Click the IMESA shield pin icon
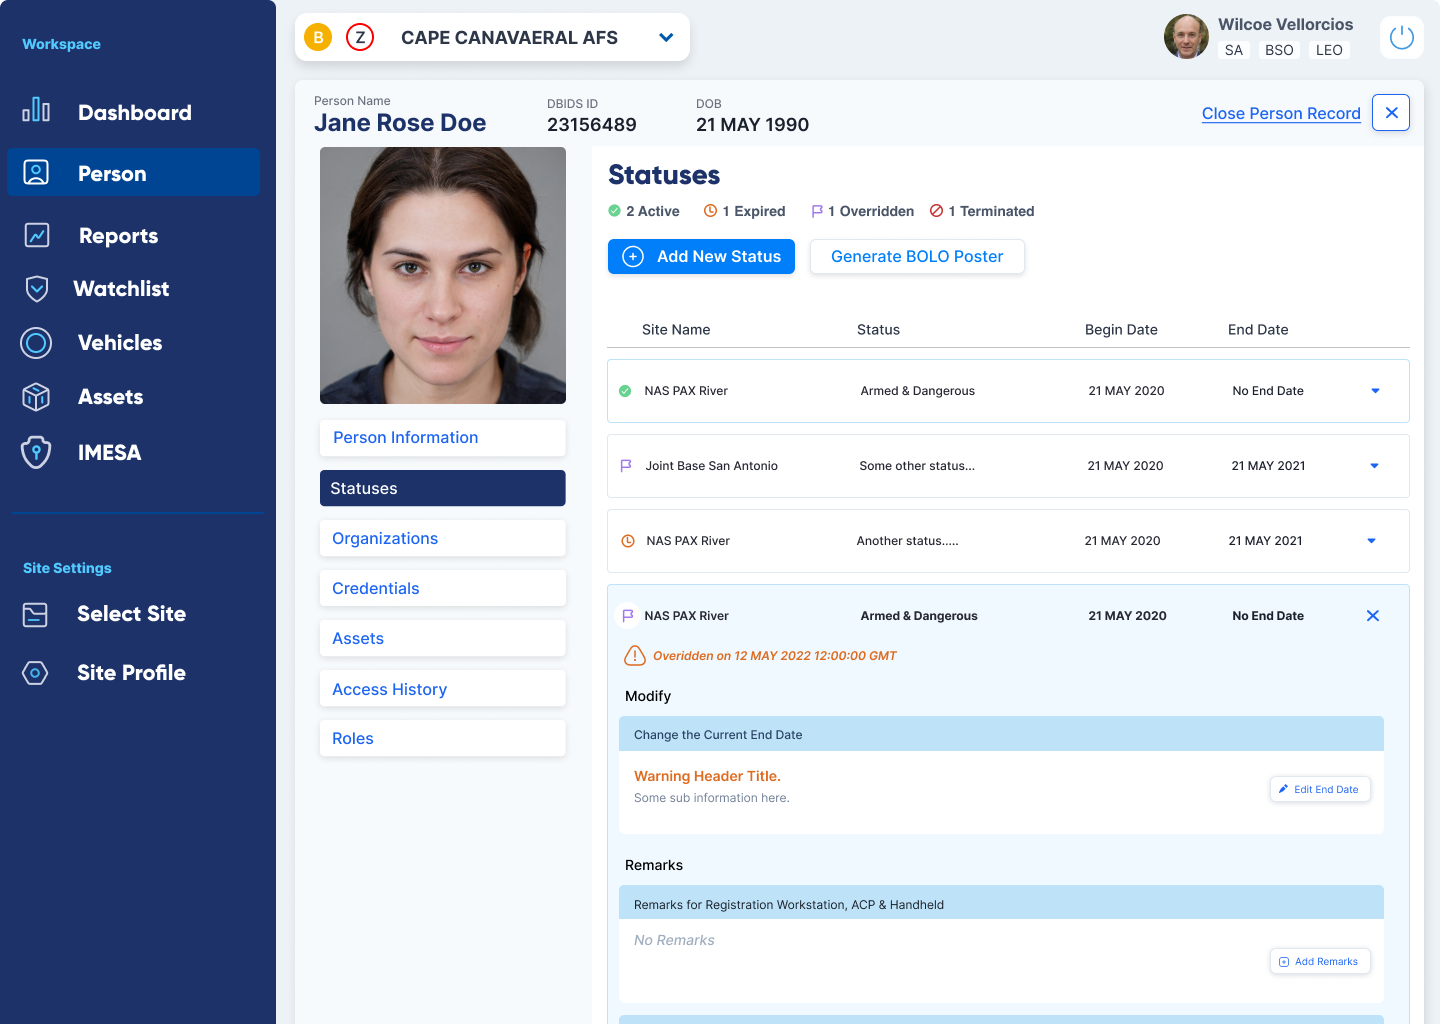 [x=36, y=452]
